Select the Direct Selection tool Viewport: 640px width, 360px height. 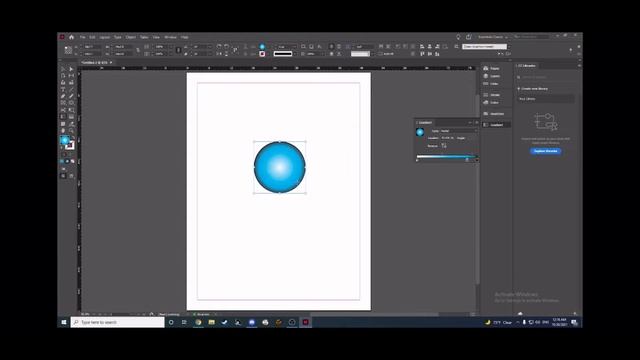[x=71, y=69]
